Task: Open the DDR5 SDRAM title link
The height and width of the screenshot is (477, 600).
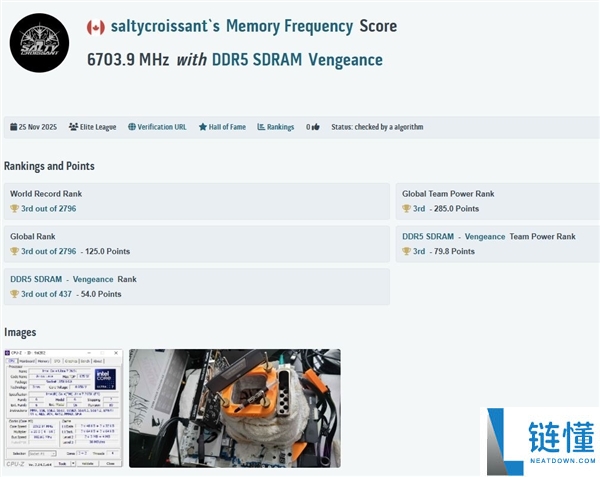Action: pyautogui.click(x=257, y=60)
